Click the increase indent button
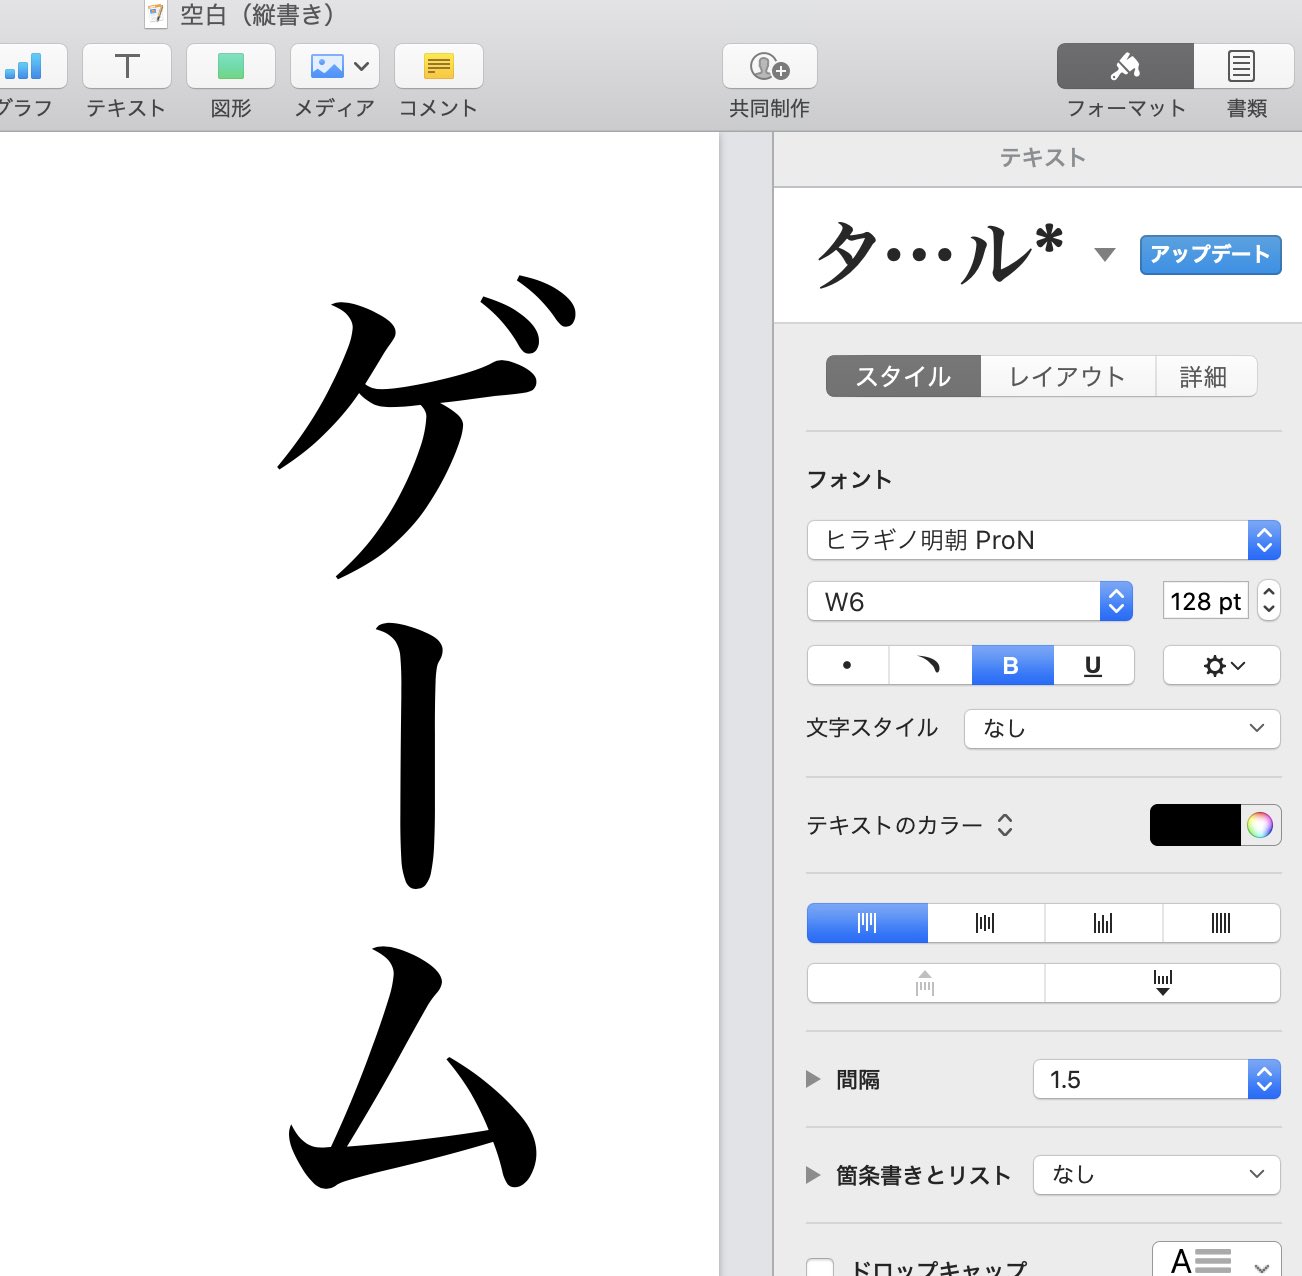The width and height of the screenshot is (1302, 1276). 1163,983
